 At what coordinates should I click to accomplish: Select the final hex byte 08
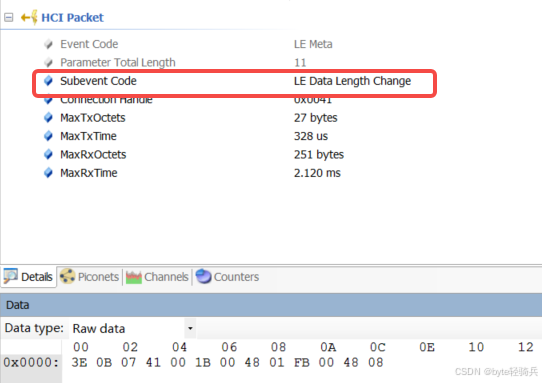click(x=376, y=362)
